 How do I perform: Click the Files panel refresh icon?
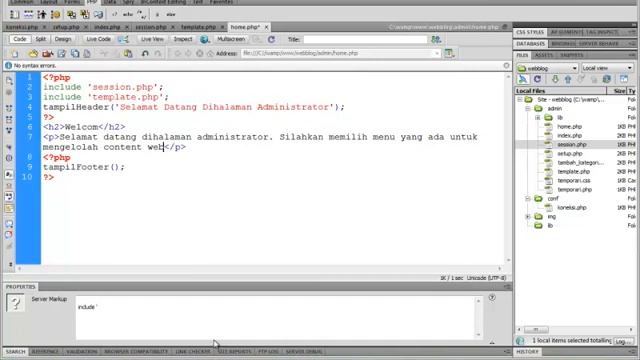point(537,79)
